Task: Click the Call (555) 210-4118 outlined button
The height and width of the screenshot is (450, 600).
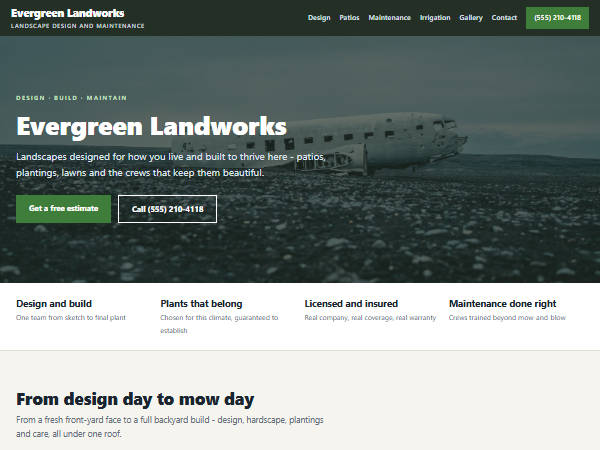Action: pos(167,209)
